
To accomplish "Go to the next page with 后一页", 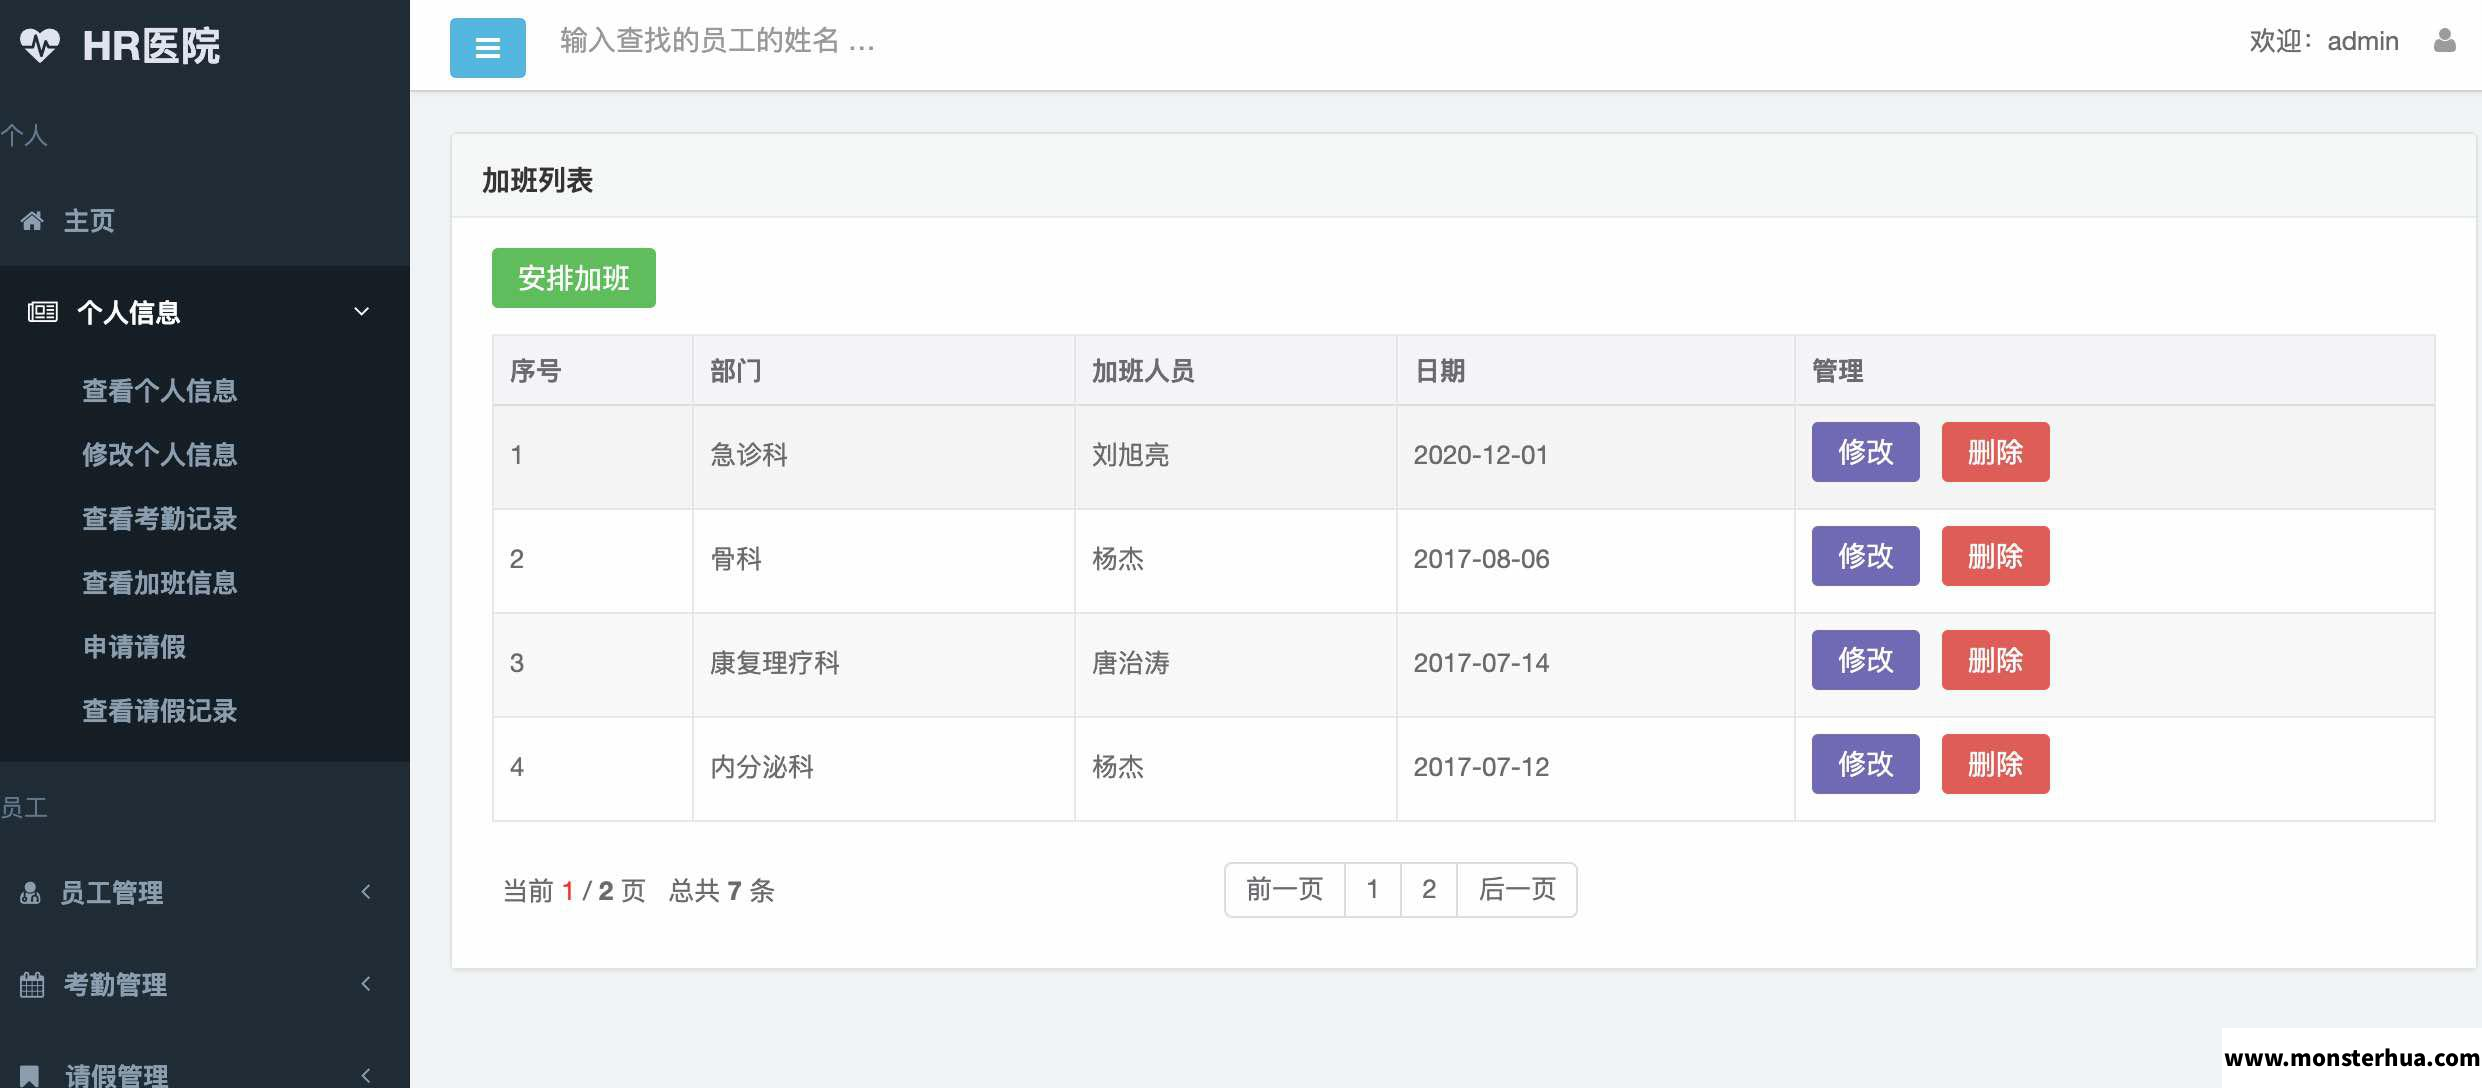I will click(x=1517, y=889).
